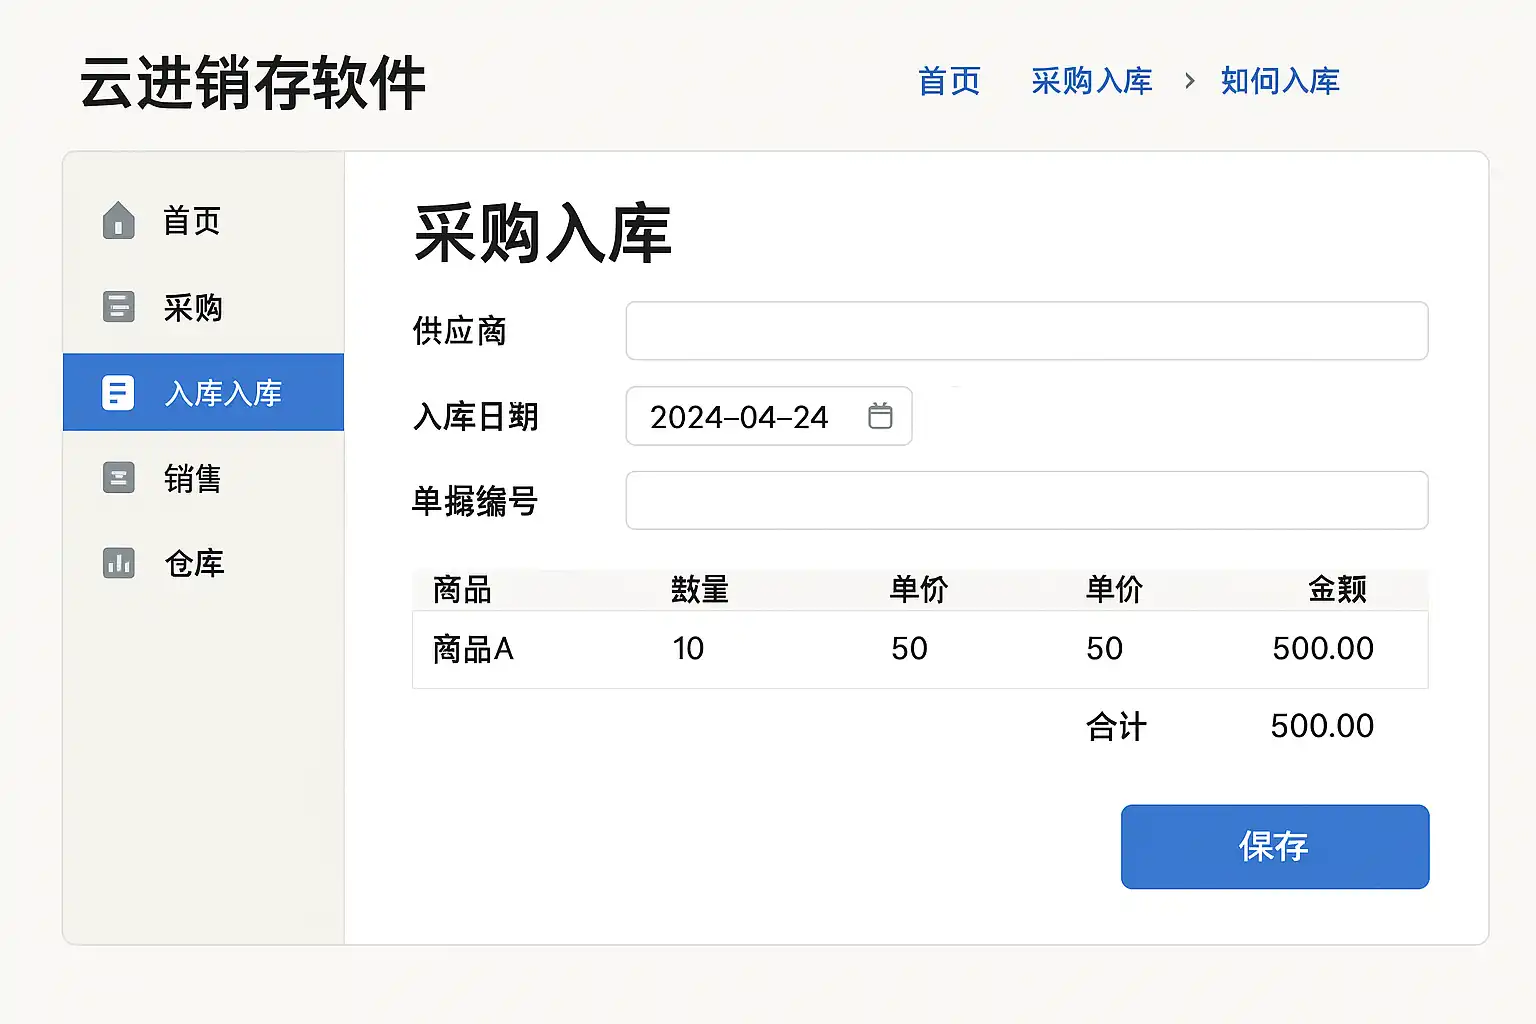Open the 如何入库 help link
The image size is (1536, 1024).
pos(1280,81)
